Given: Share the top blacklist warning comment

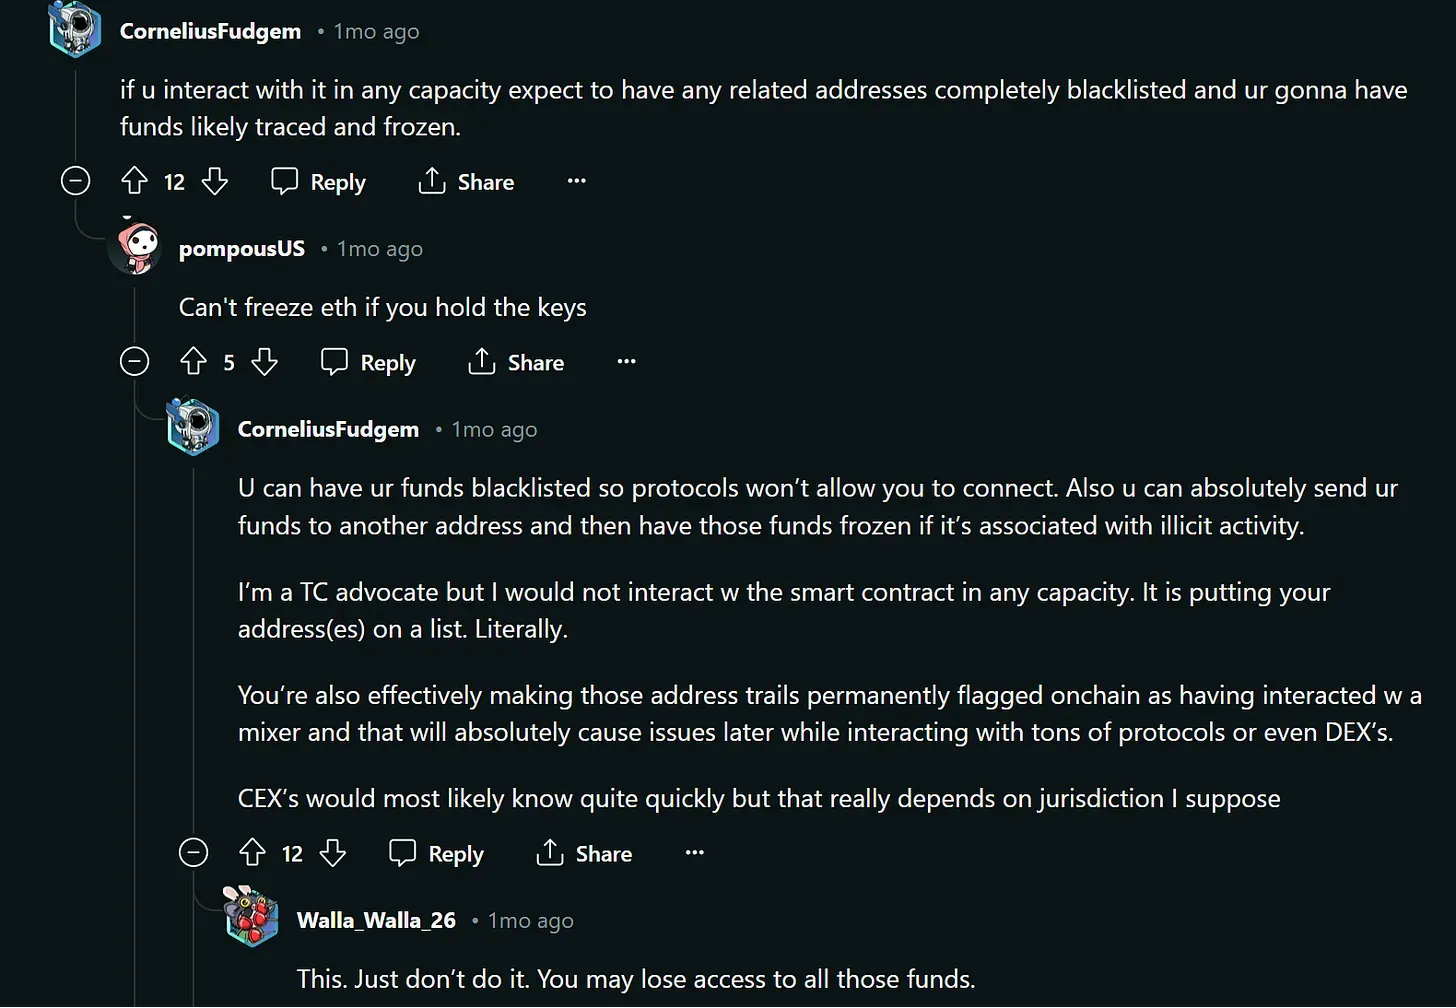Looking at the screenshot, I should pyautogui.click(x=465, y=181).
